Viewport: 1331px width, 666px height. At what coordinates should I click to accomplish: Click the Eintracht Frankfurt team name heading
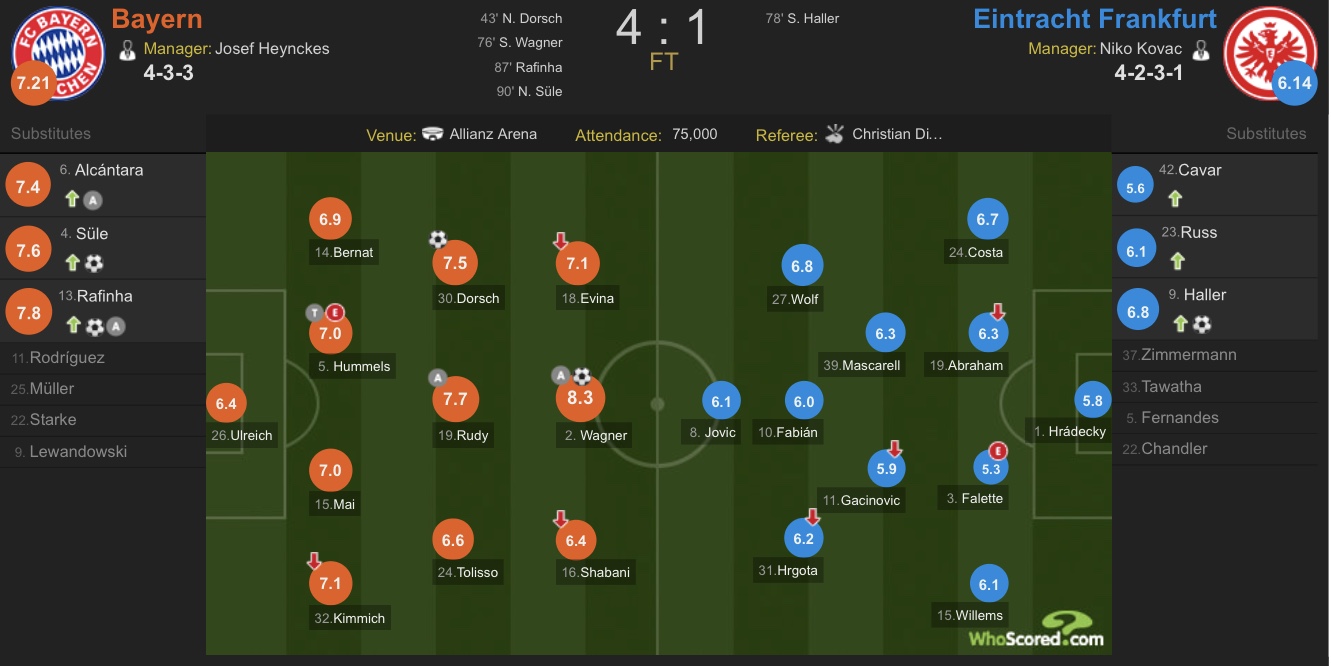coord(1095,19)
